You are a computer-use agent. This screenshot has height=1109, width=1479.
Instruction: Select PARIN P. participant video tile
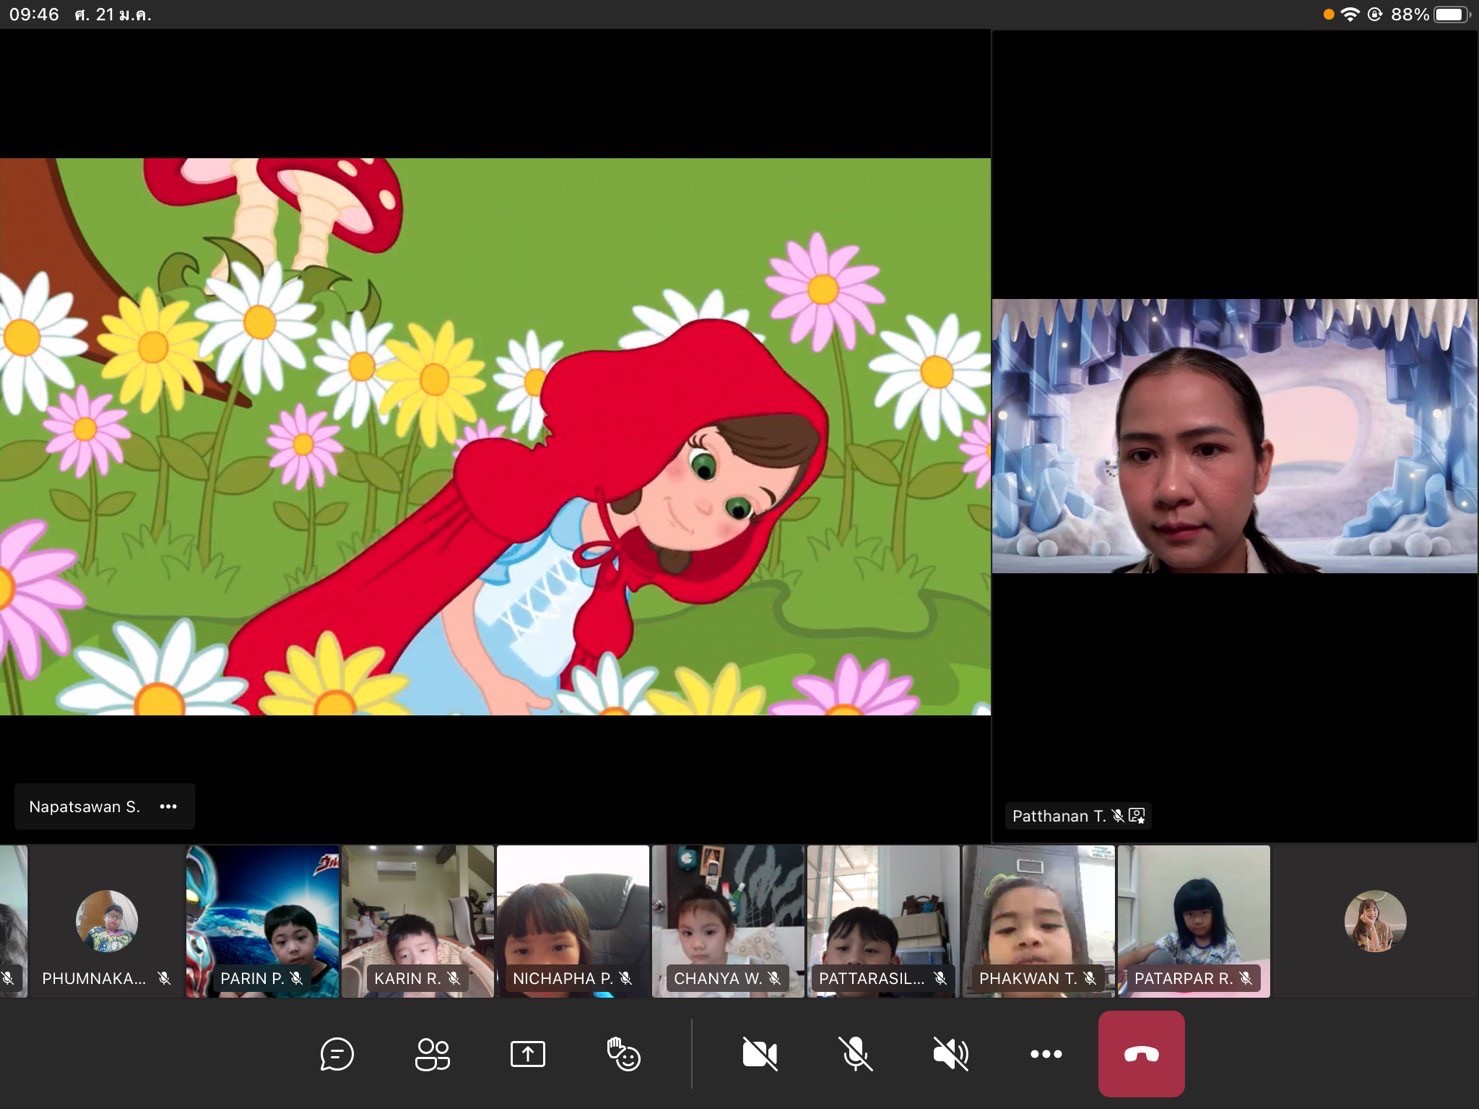click(263, 920)
